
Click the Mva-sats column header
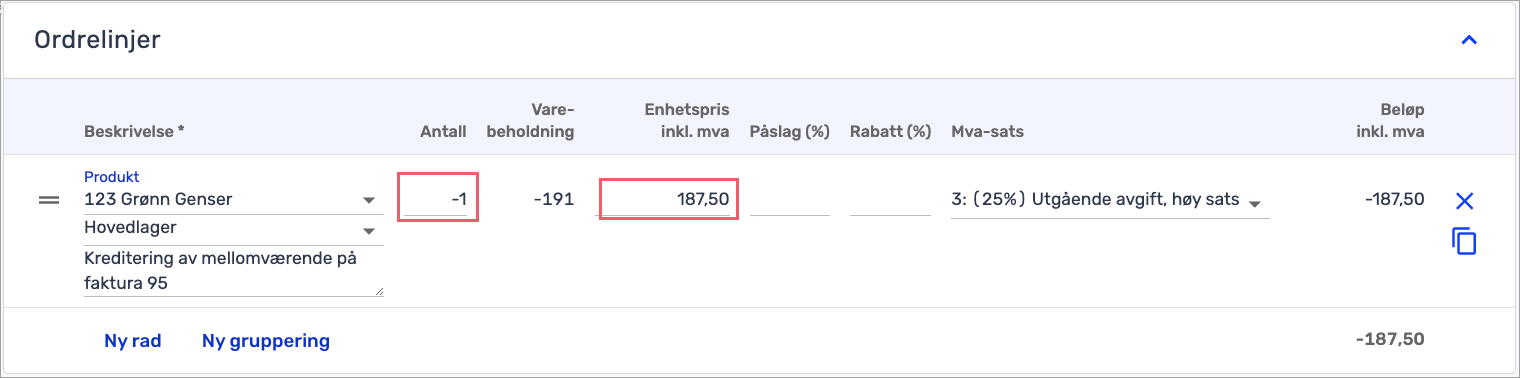(987, 131)
